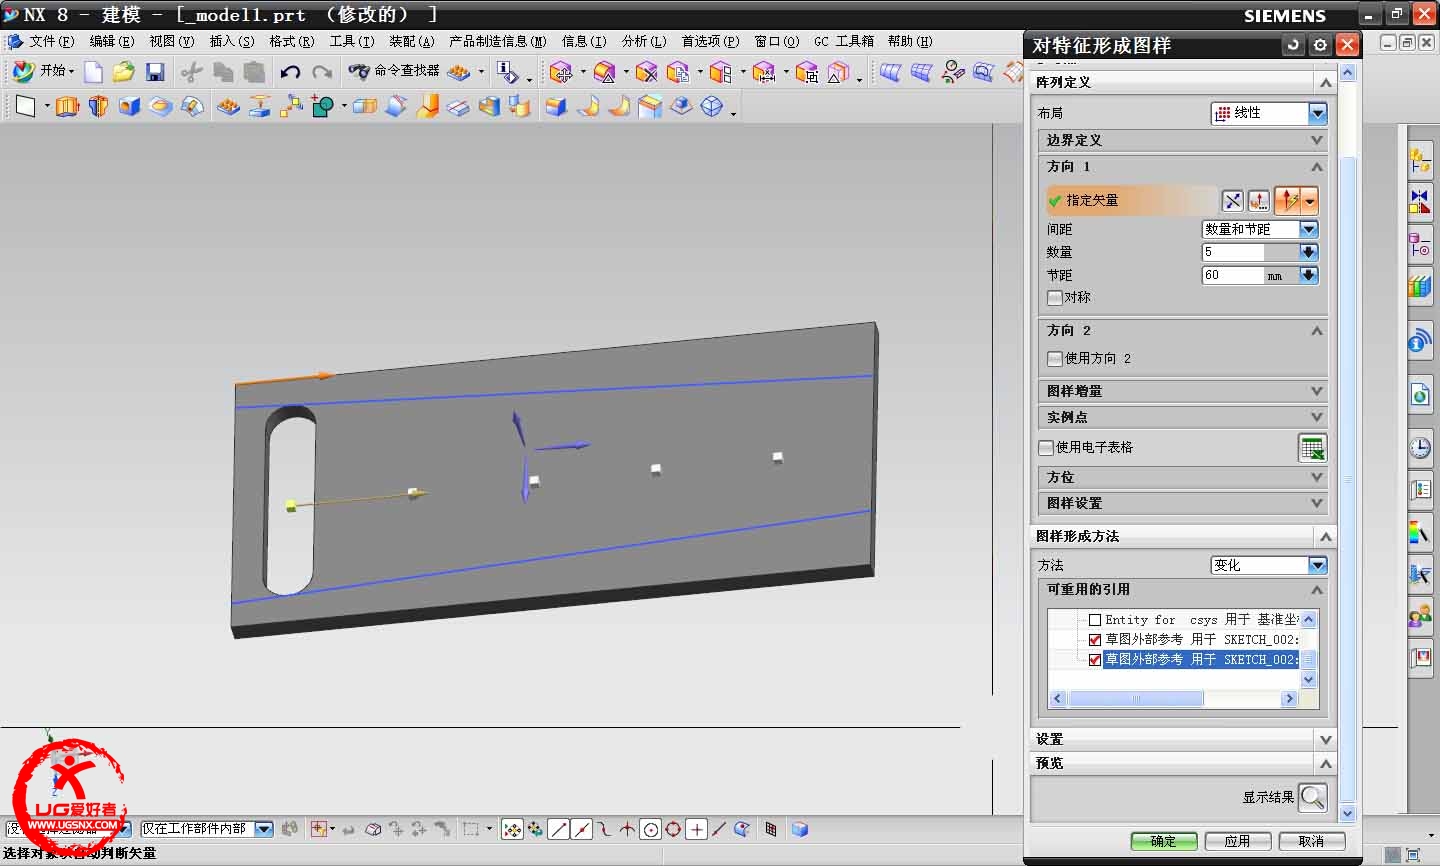Screen dimensions: 1440x866
Task: Click the snap to arc center icon
Action: tap(651, 829)
